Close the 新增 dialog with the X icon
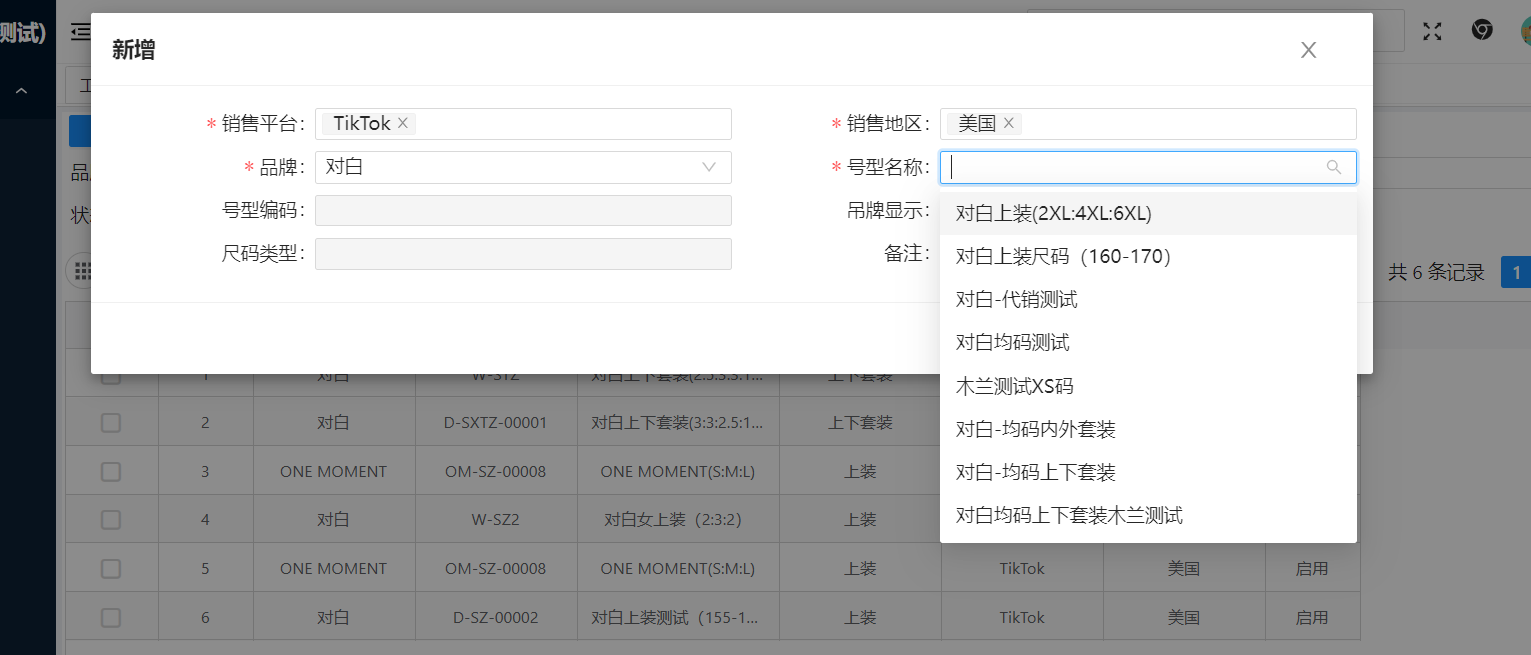This screenshot has height=655, width=1531. [x=1308, y=50]
